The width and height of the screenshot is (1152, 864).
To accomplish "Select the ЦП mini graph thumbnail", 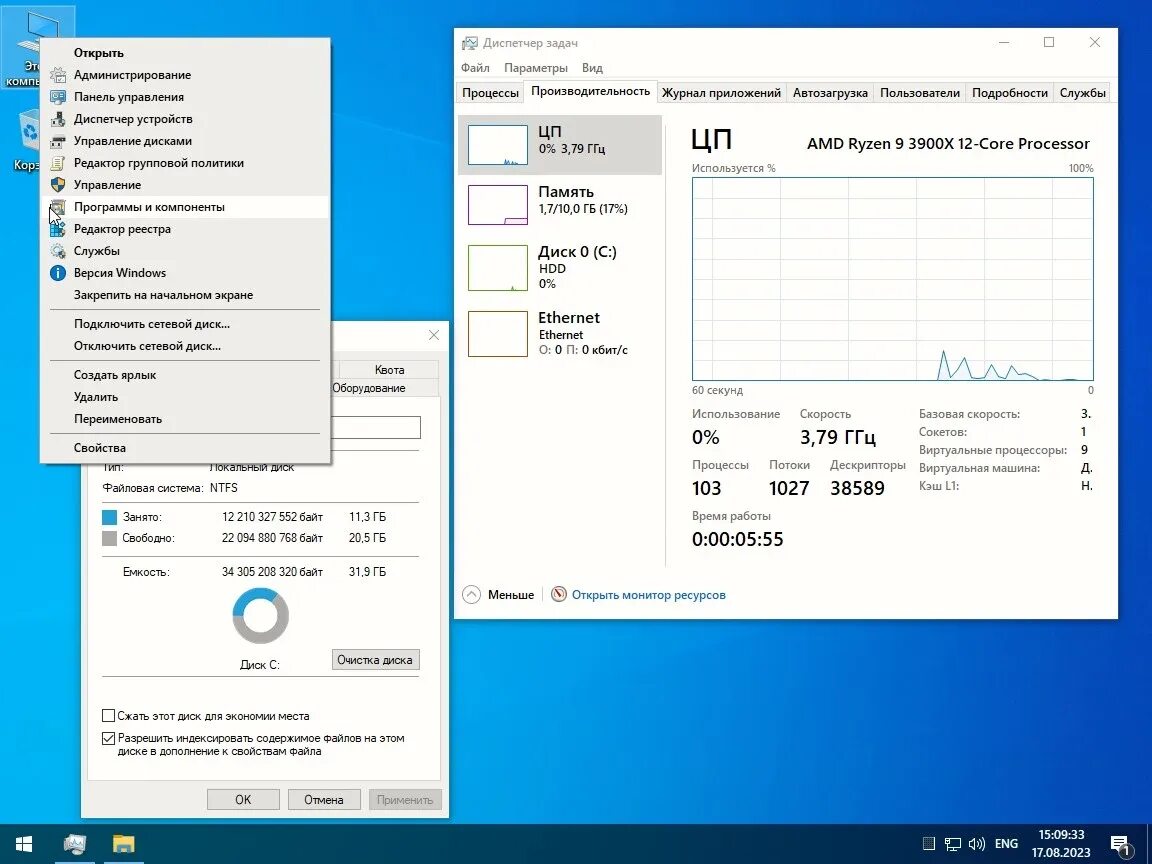I will click(497, 145).
